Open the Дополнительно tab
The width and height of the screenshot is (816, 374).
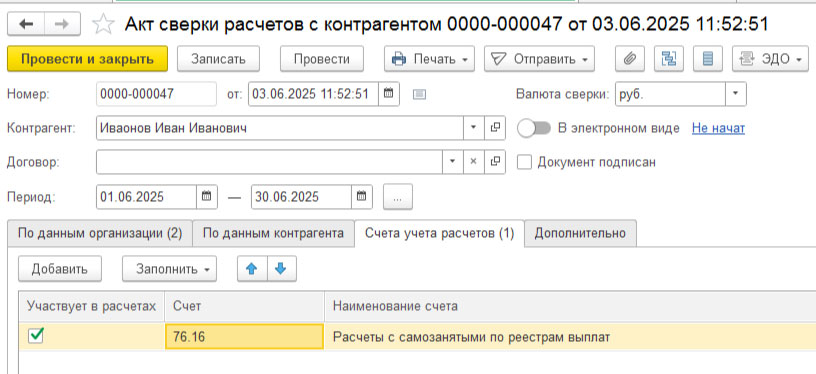pyautogui.click(x=580, y=233)
